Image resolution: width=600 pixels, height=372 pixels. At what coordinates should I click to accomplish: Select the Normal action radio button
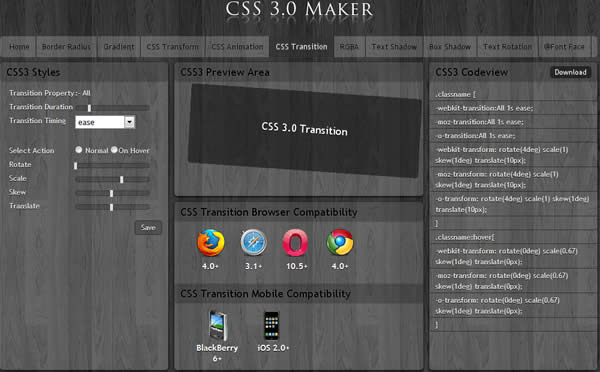79,150
